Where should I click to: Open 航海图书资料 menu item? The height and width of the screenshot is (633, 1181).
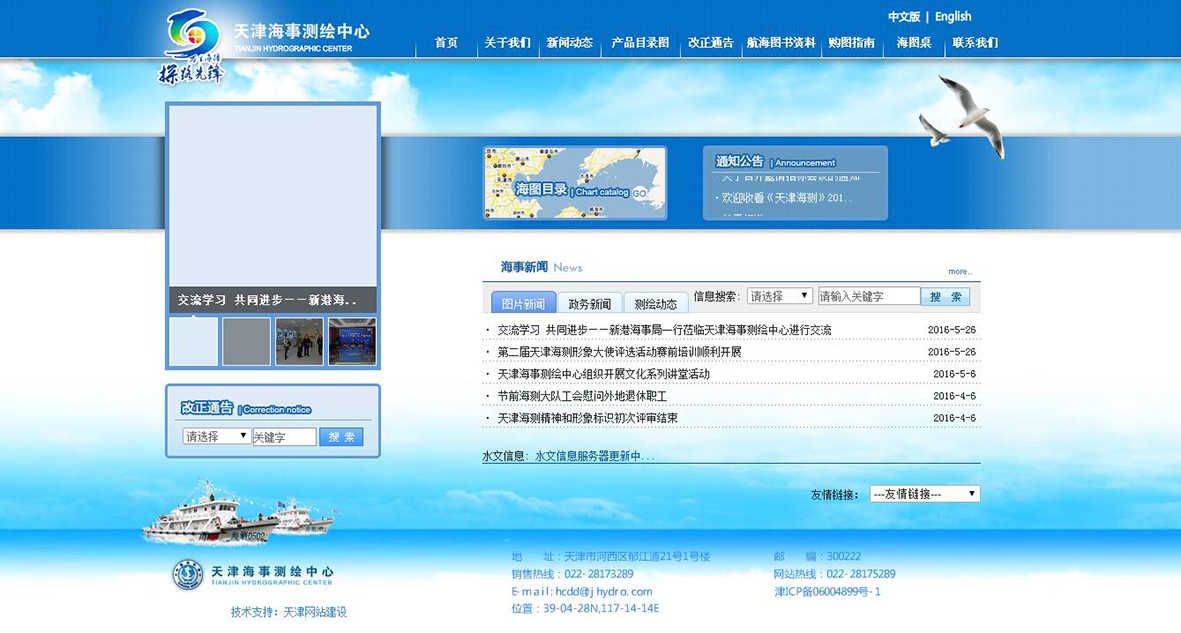pos(781,43)
